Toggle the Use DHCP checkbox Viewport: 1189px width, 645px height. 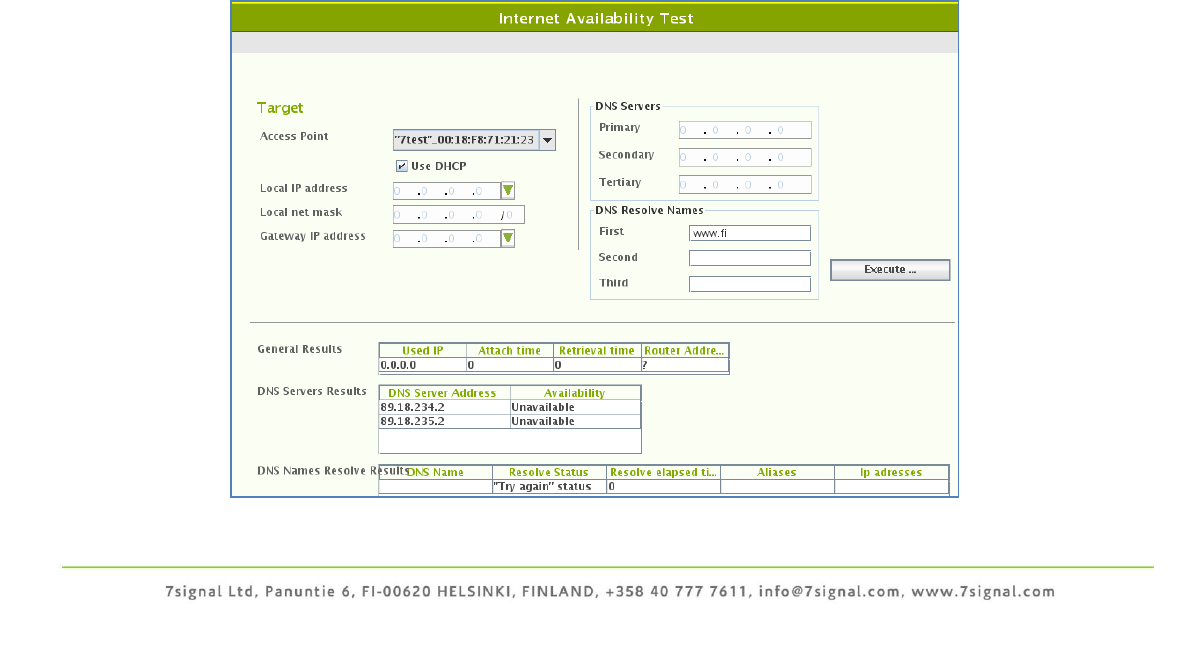402,166
